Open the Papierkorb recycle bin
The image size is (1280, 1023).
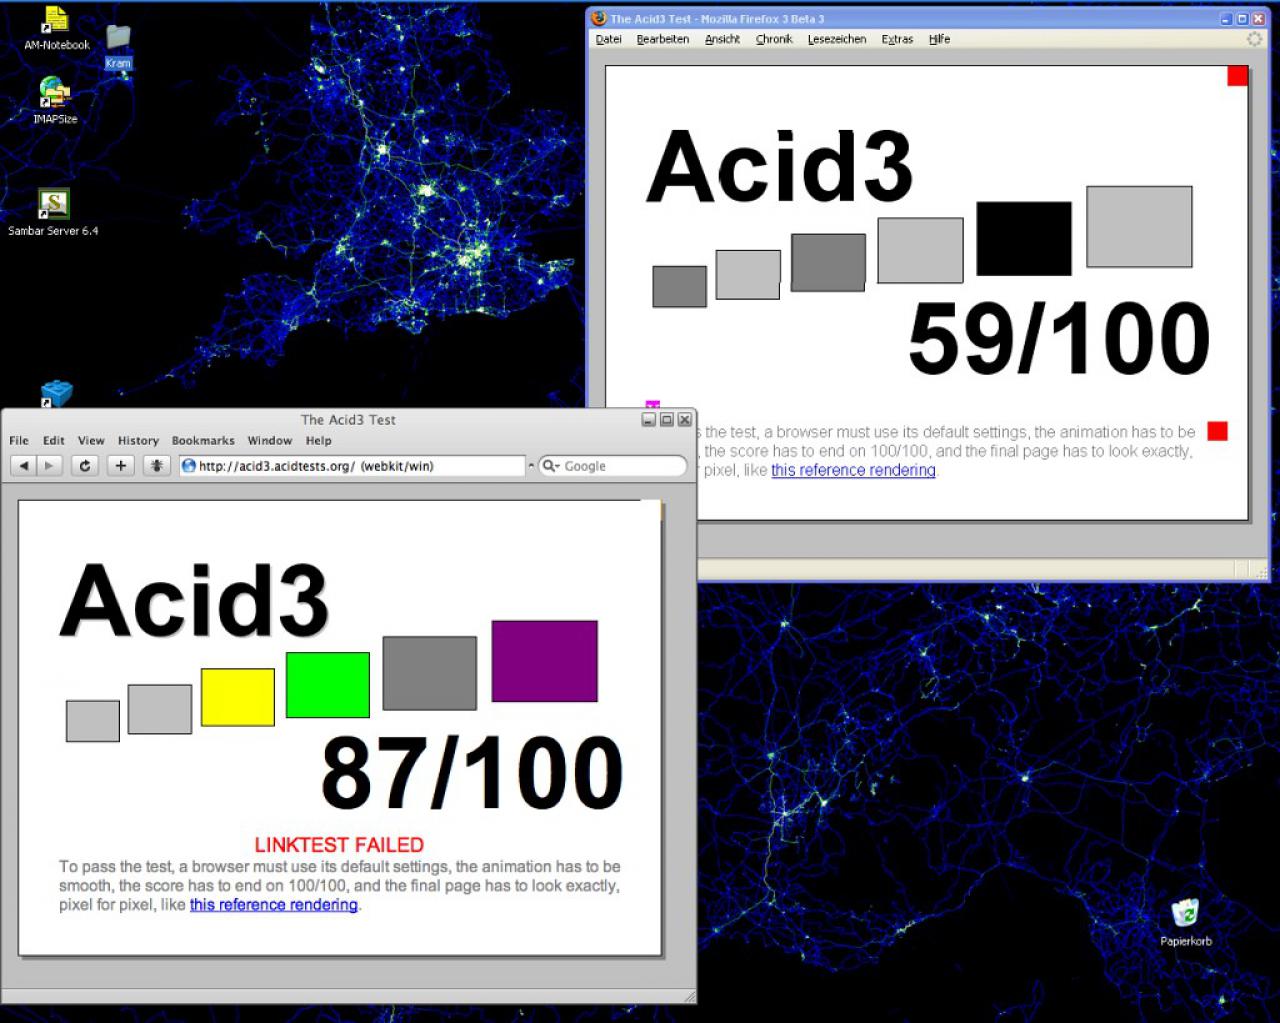1185,922
